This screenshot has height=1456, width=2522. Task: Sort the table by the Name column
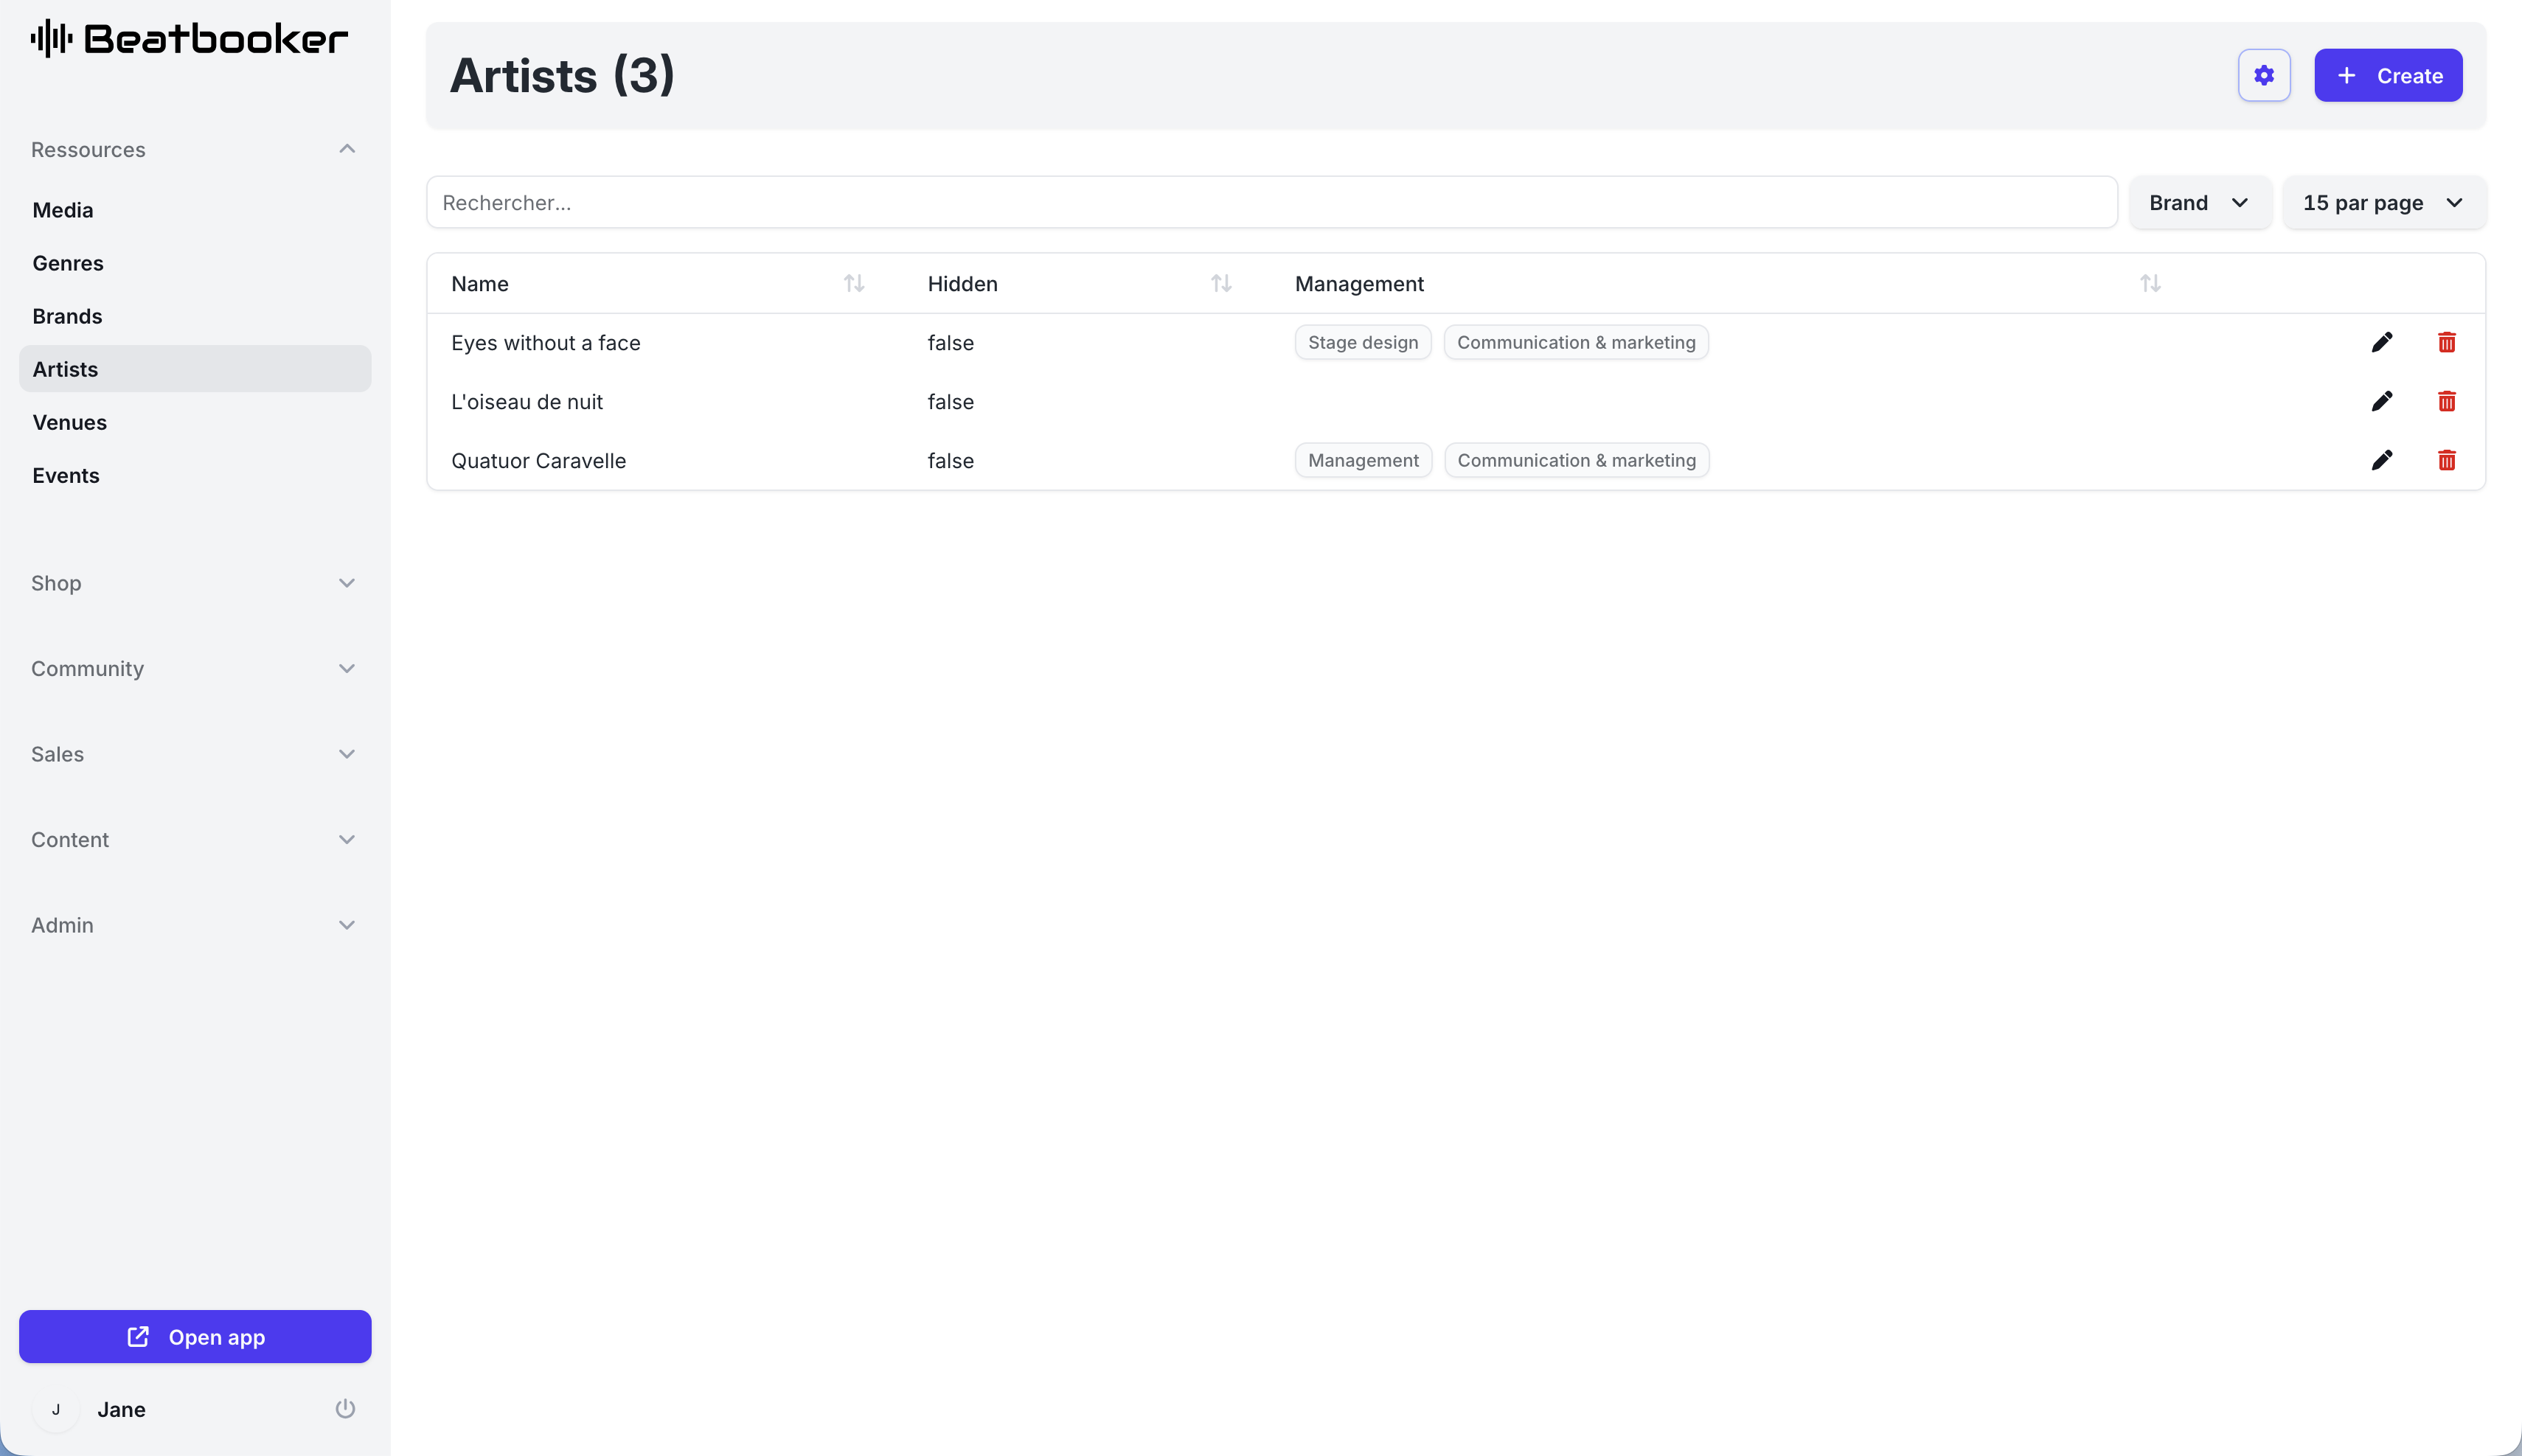point(853,284)
